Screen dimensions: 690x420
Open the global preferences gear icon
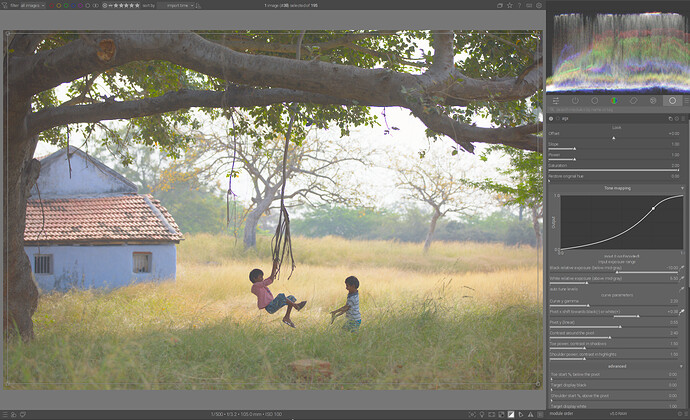point(539,5)
